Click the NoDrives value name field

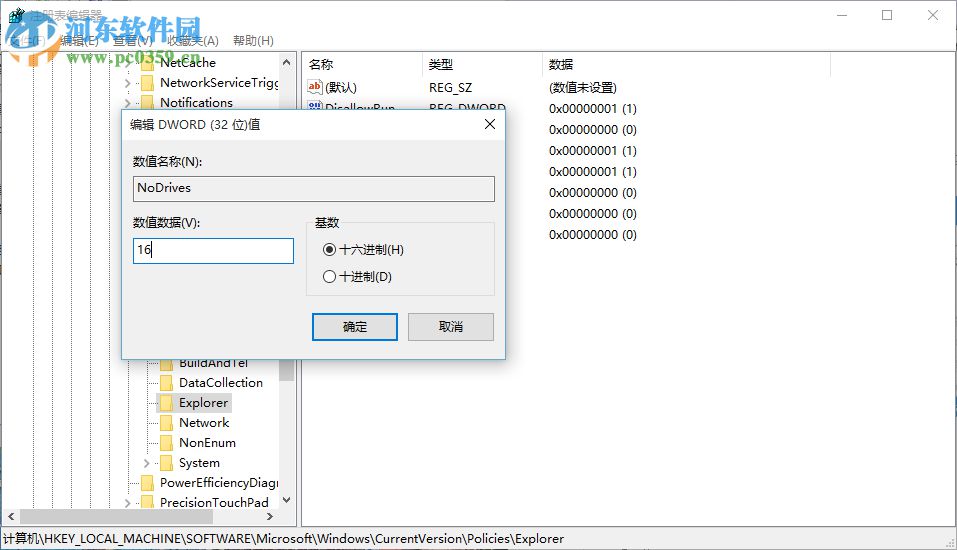click(x=314, y=189)
